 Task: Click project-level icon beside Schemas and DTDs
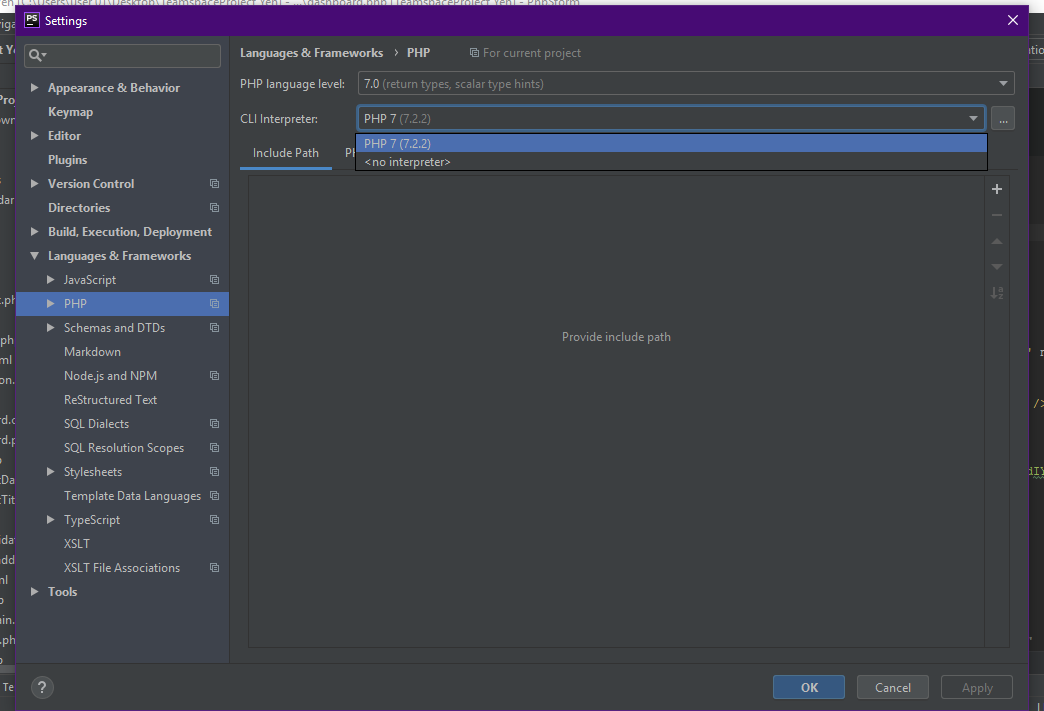214,328
